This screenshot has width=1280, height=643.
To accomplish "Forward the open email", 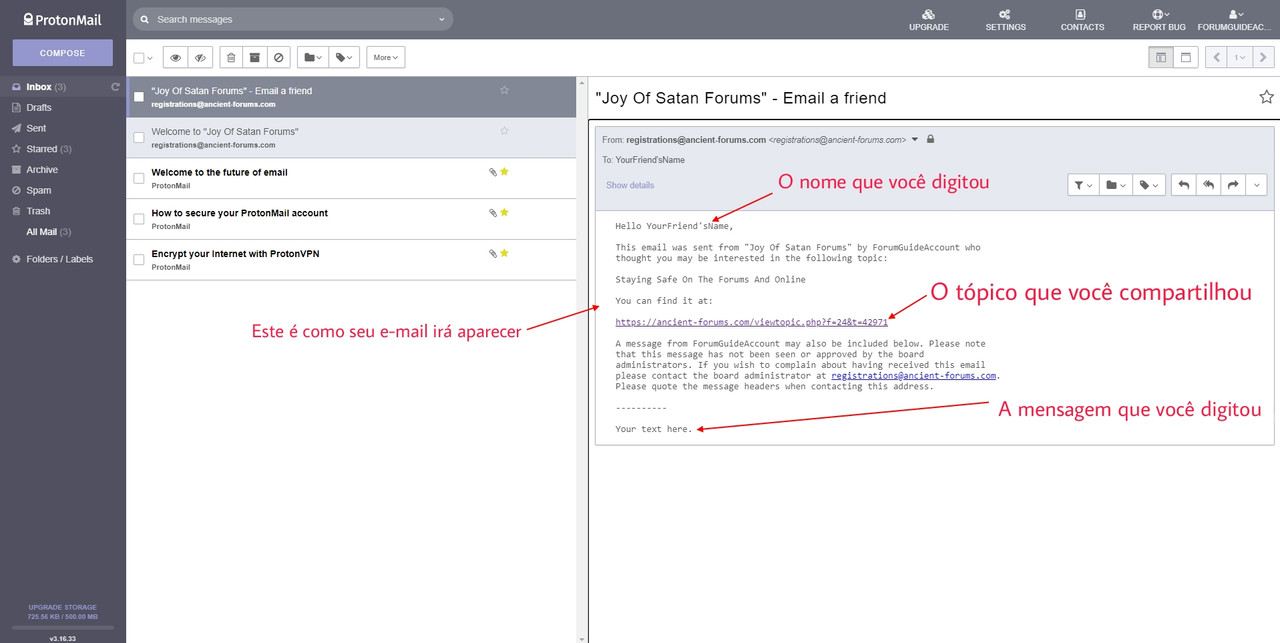I will [x=1232, y=185].
